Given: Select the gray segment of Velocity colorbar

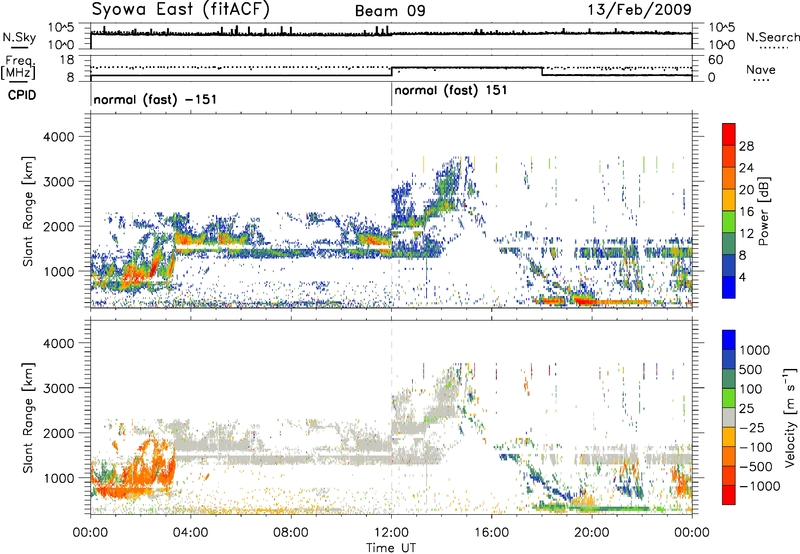Looking at the screenshot, I should 729,418.
